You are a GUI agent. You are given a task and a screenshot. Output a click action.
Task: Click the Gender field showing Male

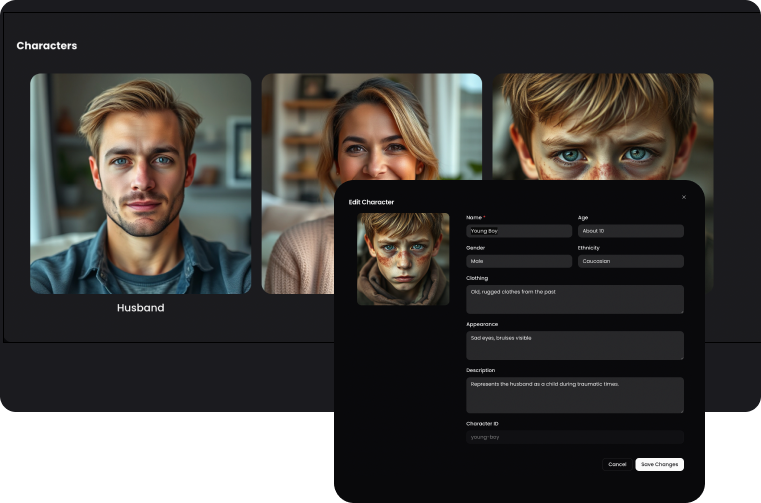pos(518,261)
